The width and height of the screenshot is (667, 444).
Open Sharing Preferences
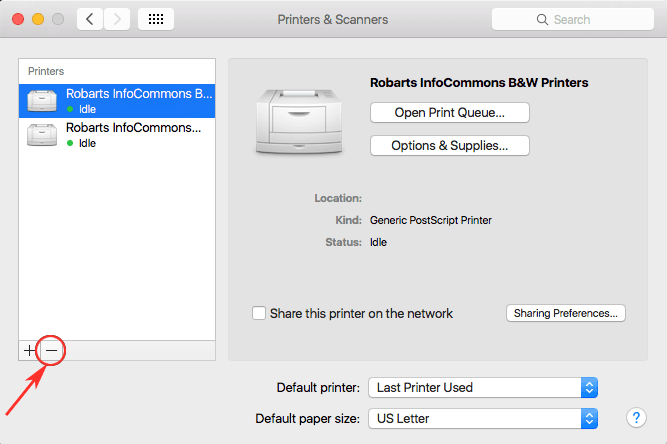pos(566,313)
